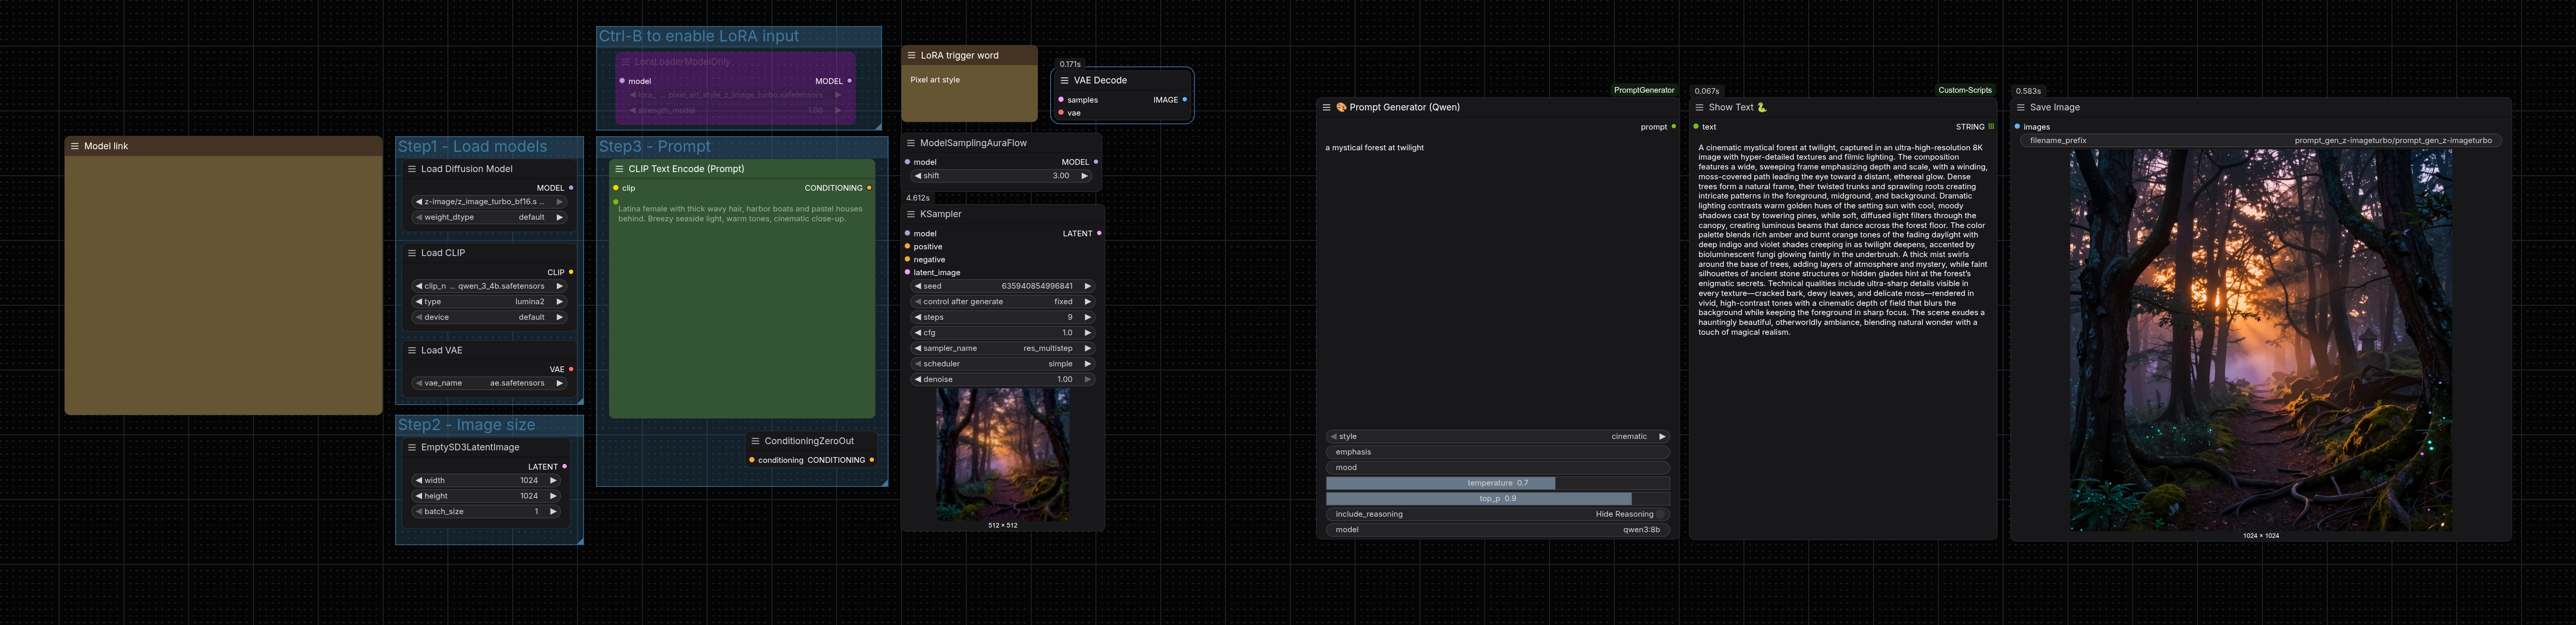Click right arrow of weight_dtype selector
The width and height of the screenshot is (2576, 625).
[559, 217]
